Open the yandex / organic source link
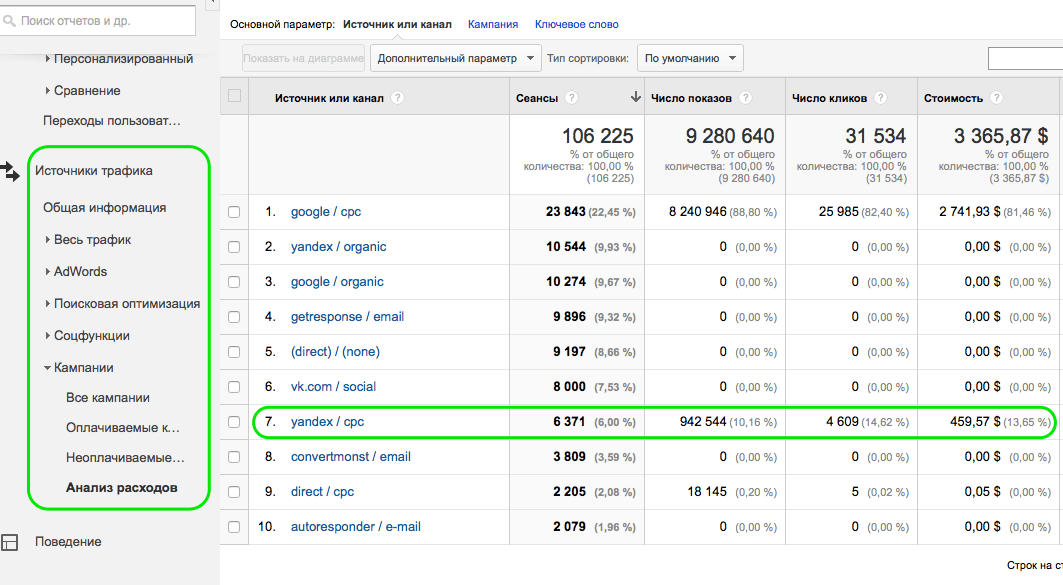 point(338,247)
